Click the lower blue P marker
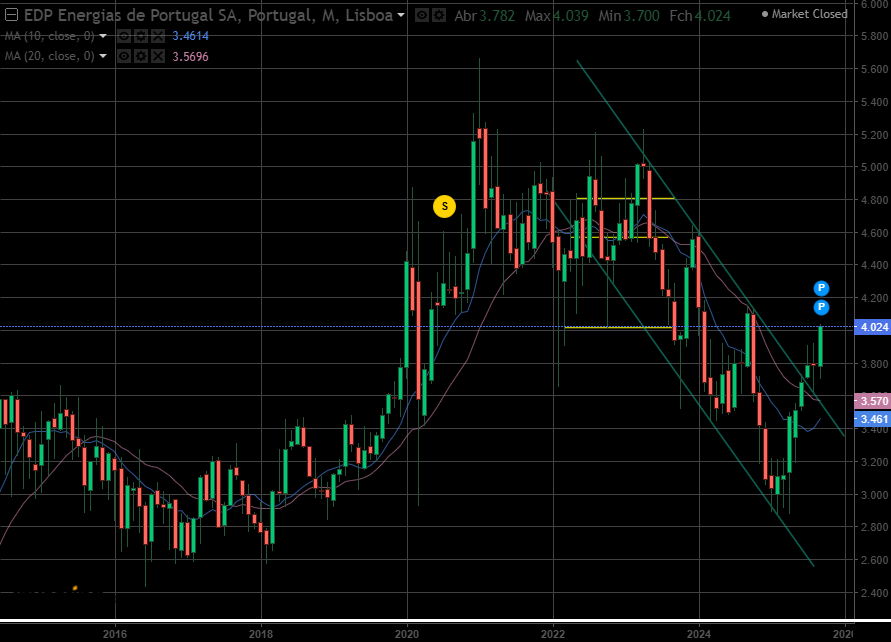Image resolution: width=891 pixels, height=642 pixels. 821,307
